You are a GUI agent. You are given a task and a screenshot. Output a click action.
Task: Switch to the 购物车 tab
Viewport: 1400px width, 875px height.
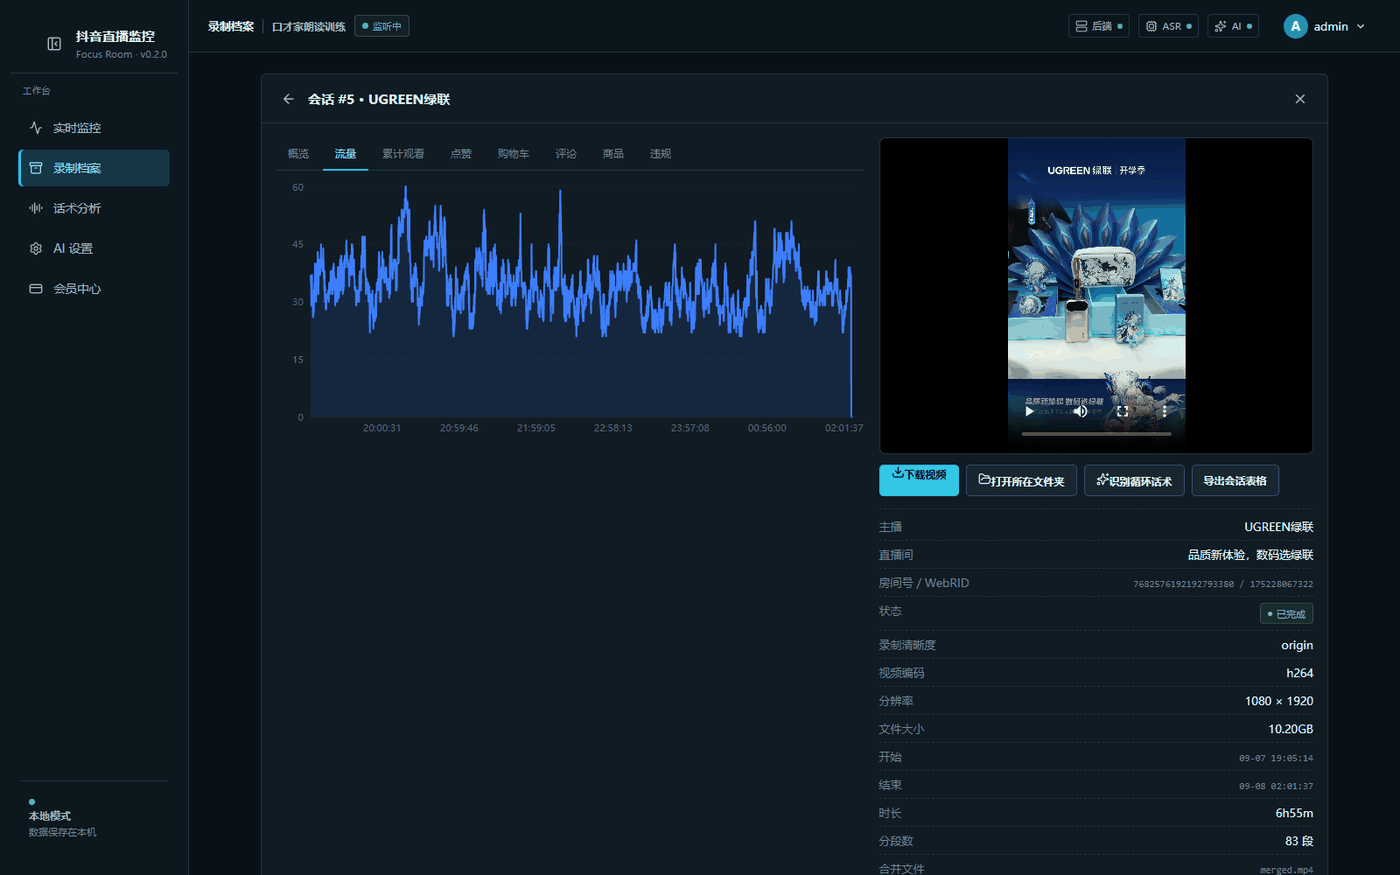[513, 154]
